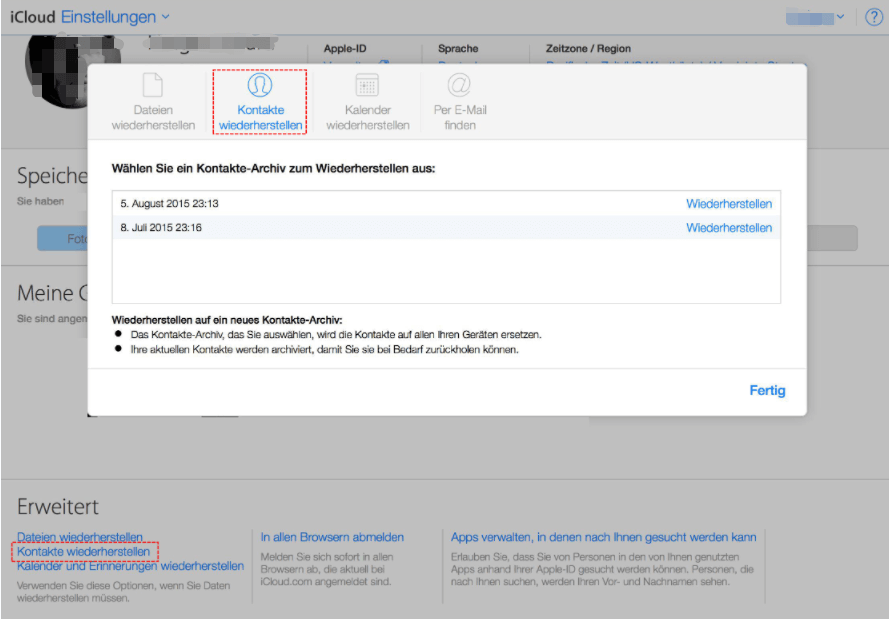Restore the 5. August 2015 contacts archive
This screenshot has height=619, width=889.
tap(728, 204)
